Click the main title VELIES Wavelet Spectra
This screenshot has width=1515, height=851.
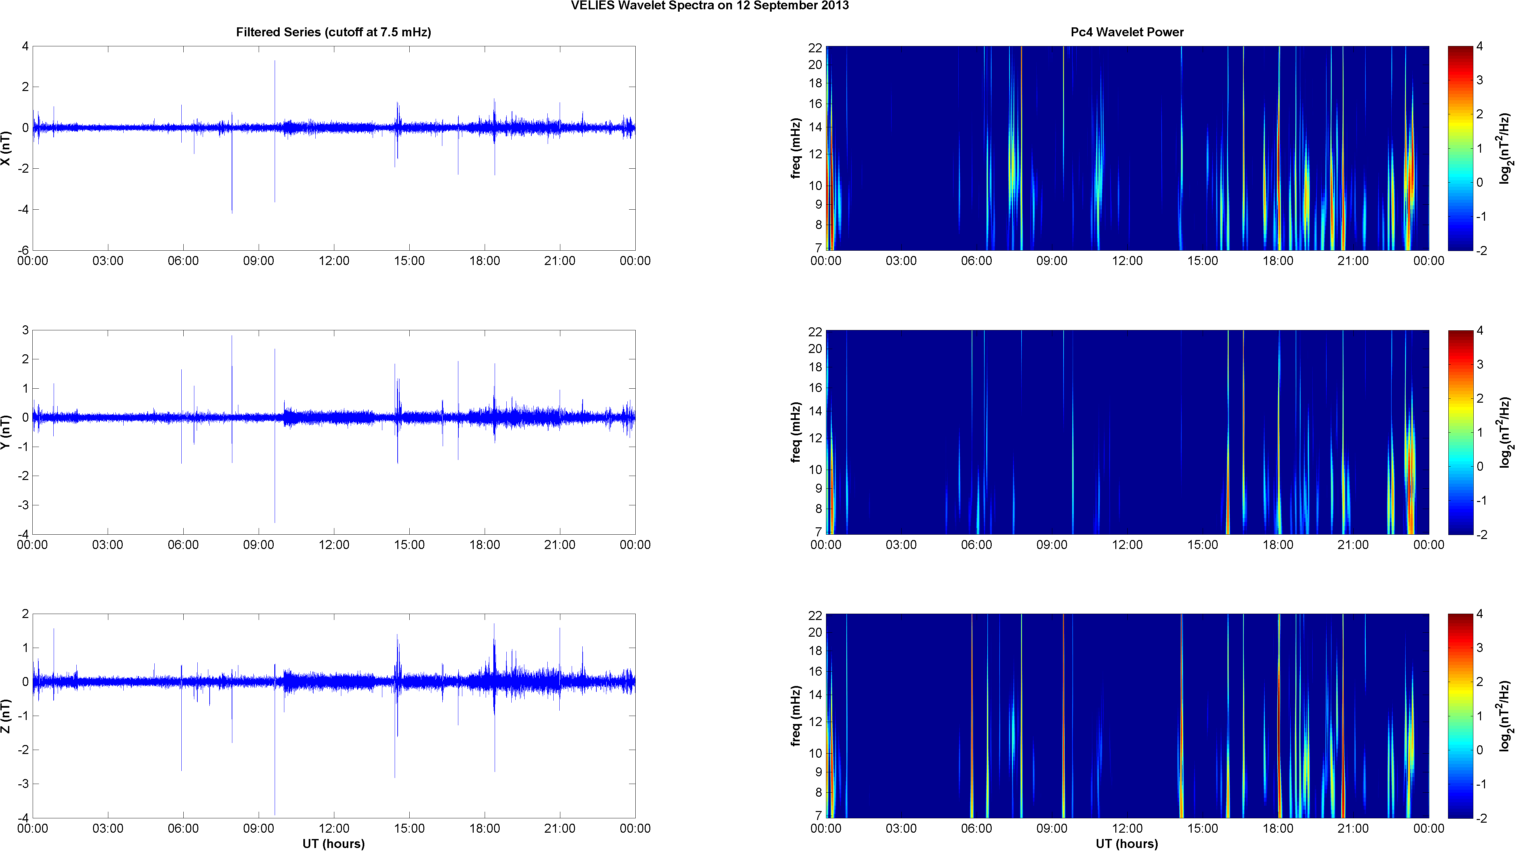(x=709, y=6)
